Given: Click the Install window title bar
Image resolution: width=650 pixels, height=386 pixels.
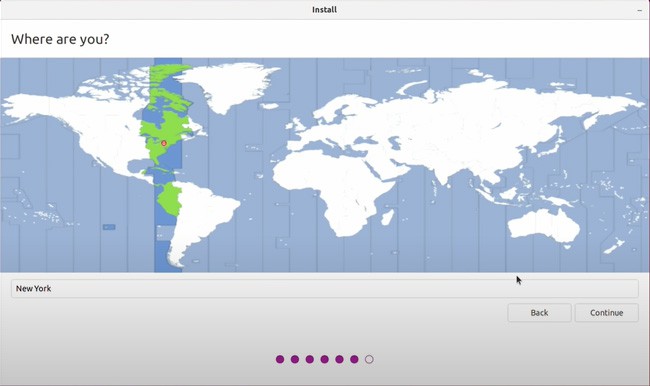Looking at the screenshot, I should (325, 10).
